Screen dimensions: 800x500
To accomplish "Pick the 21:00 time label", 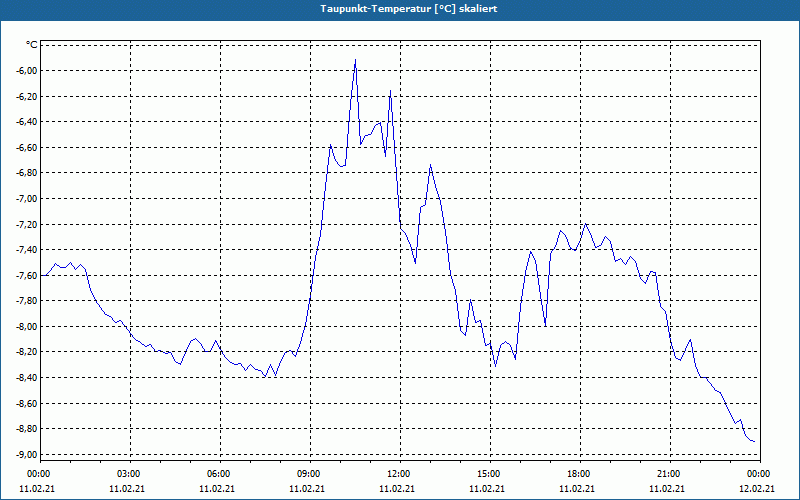I will (x=670, y=474).
